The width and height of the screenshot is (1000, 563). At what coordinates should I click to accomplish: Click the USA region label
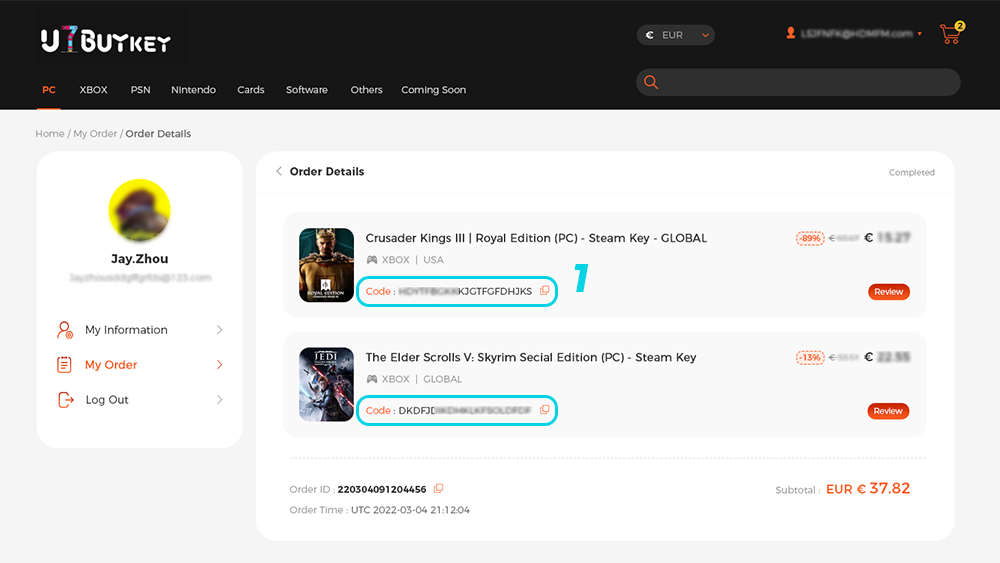(x=433, y=260)
